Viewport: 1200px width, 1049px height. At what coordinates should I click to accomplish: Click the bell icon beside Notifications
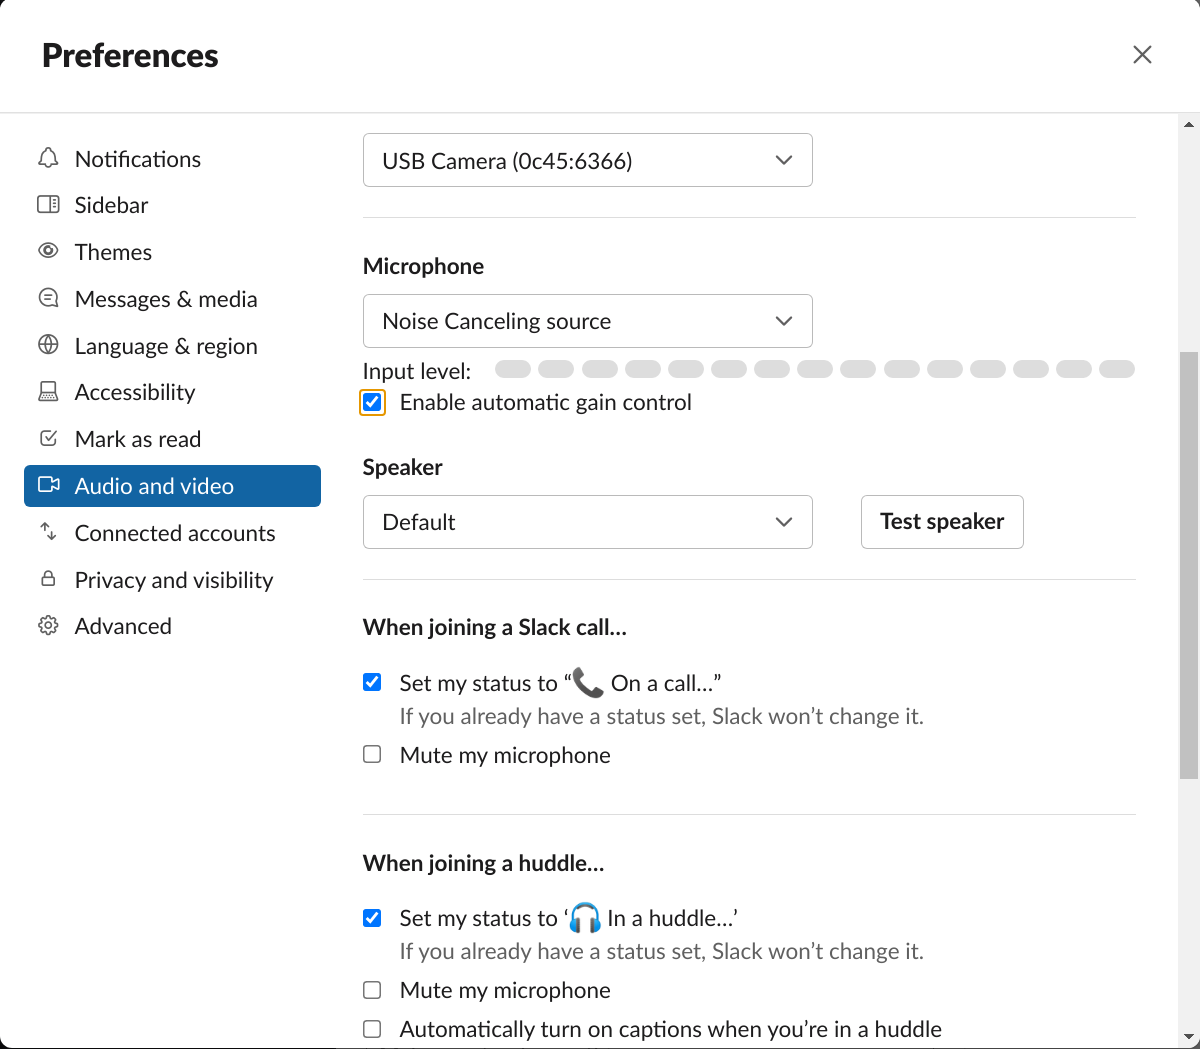click(x=48, y=158)
